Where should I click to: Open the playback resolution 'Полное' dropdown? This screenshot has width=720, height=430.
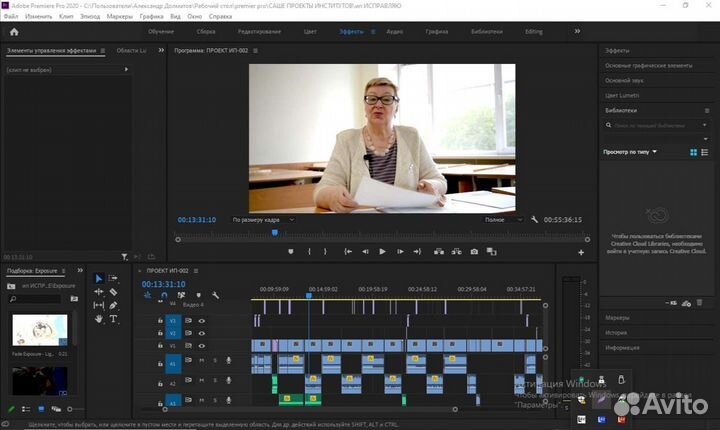[x=502, y=219]
